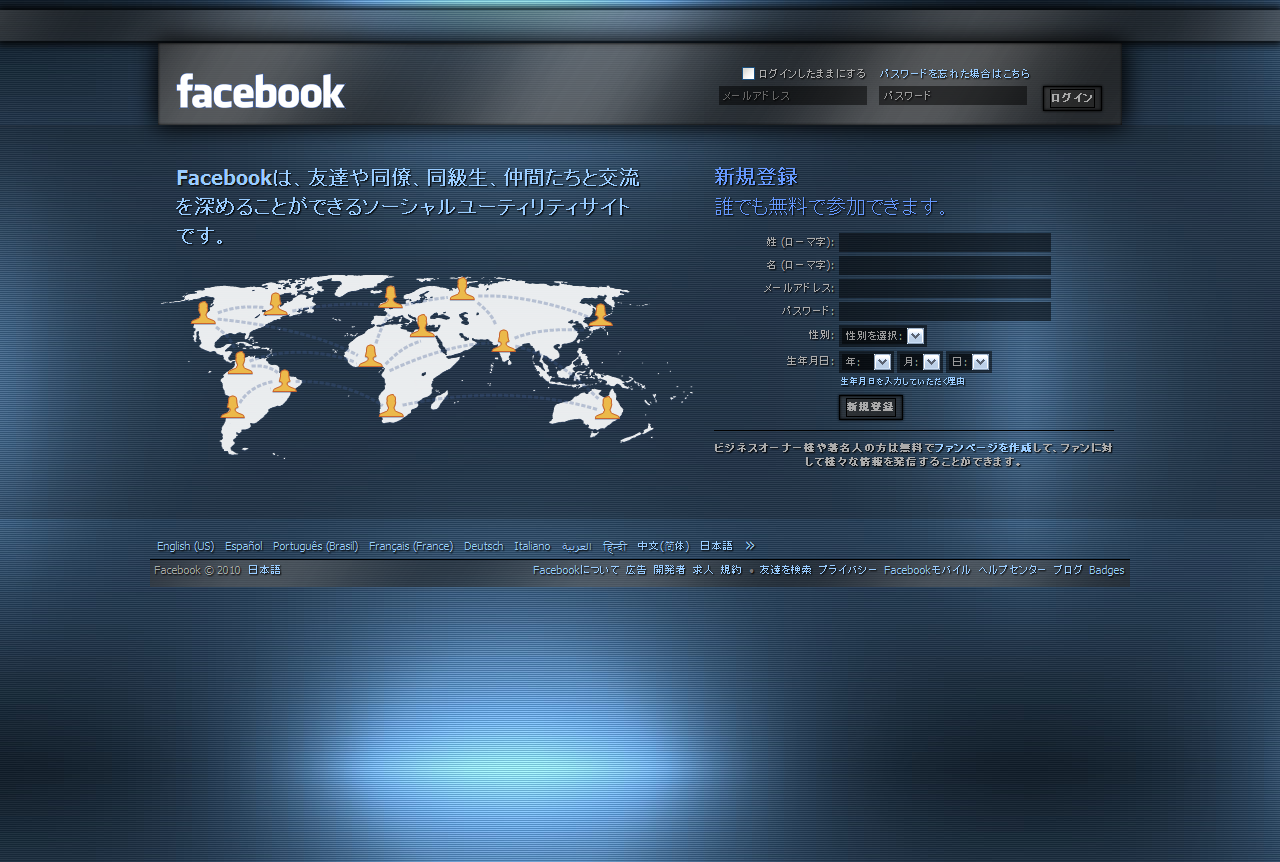Click the facebook logo in the header
The image size is (1280, 862).
pyautogui.click(x=261, y=91)
